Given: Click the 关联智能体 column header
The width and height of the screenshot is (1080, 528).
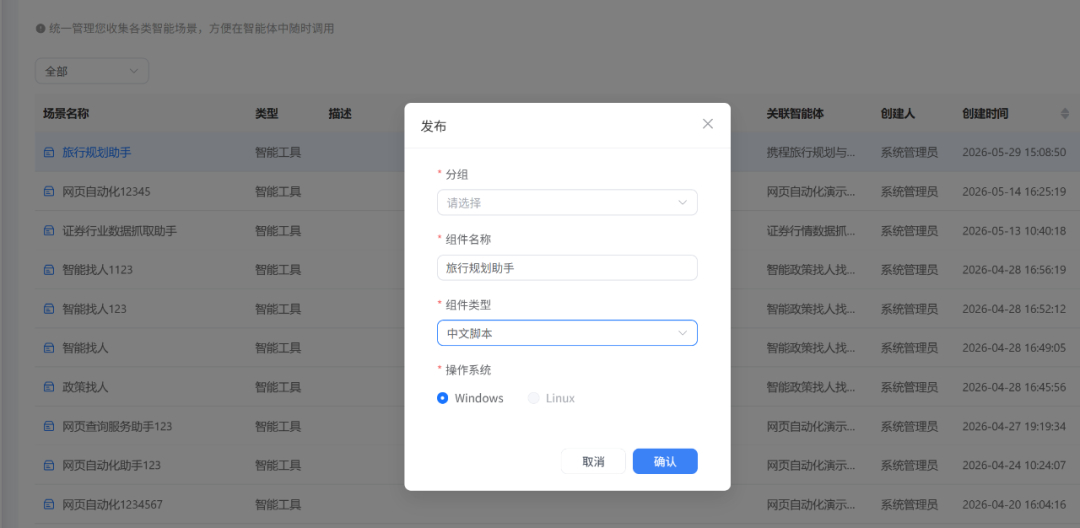Looking at the screenshot, I should coord(796,114).
